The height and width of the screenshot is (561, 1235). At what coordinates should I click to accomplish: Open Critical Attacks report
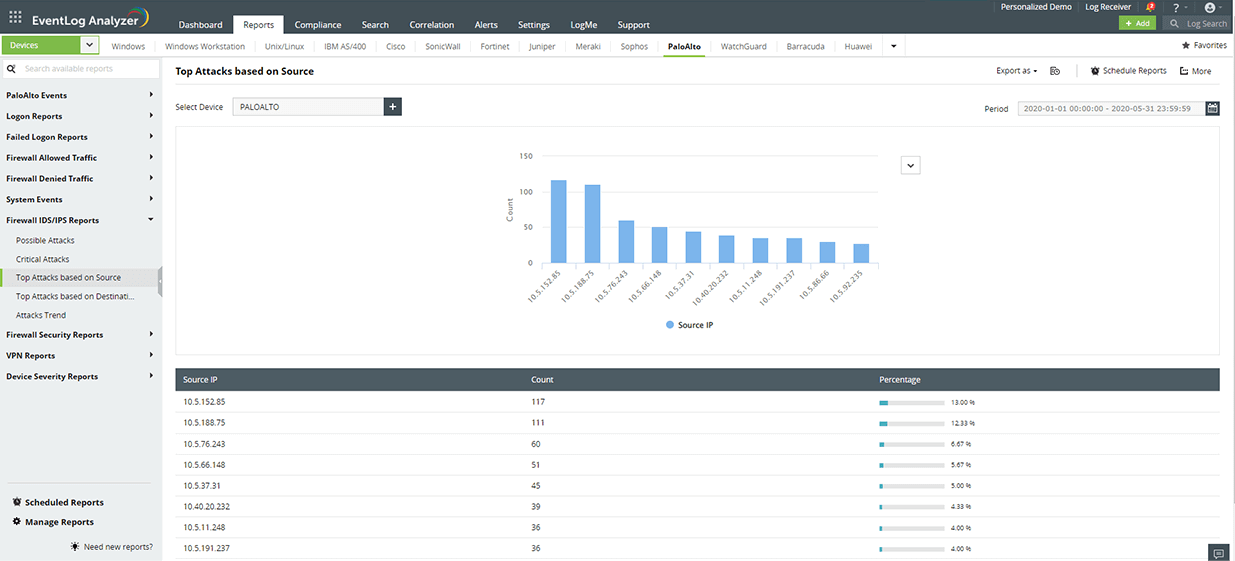pos(43,259)
